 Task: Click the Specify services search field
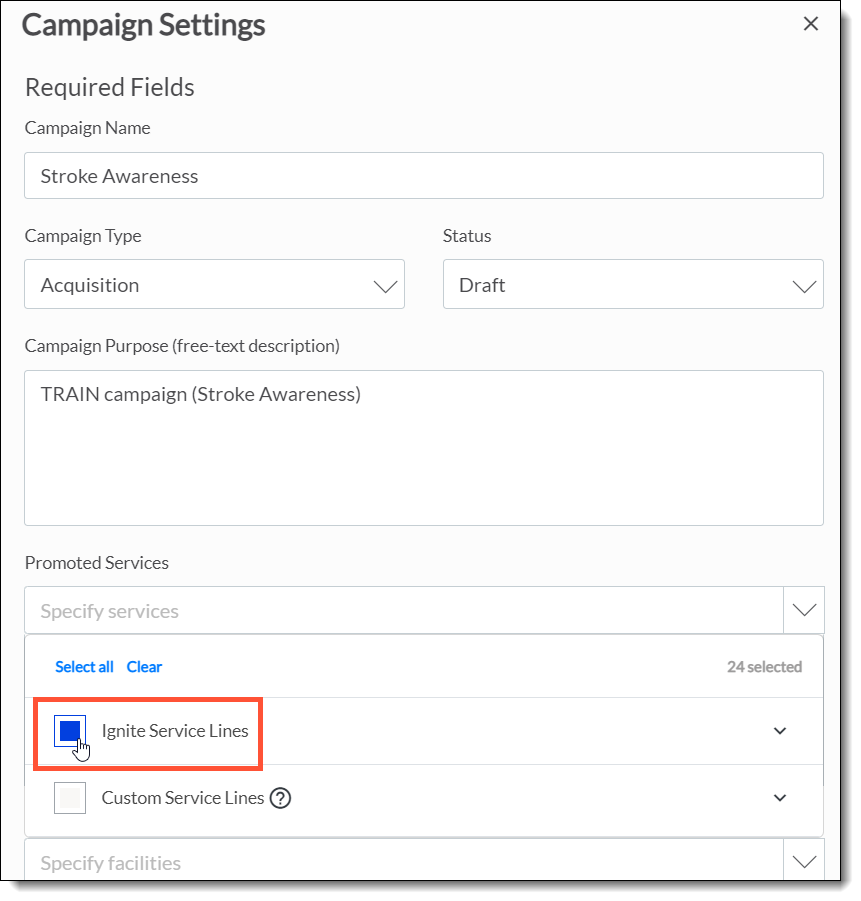point(400,610)
